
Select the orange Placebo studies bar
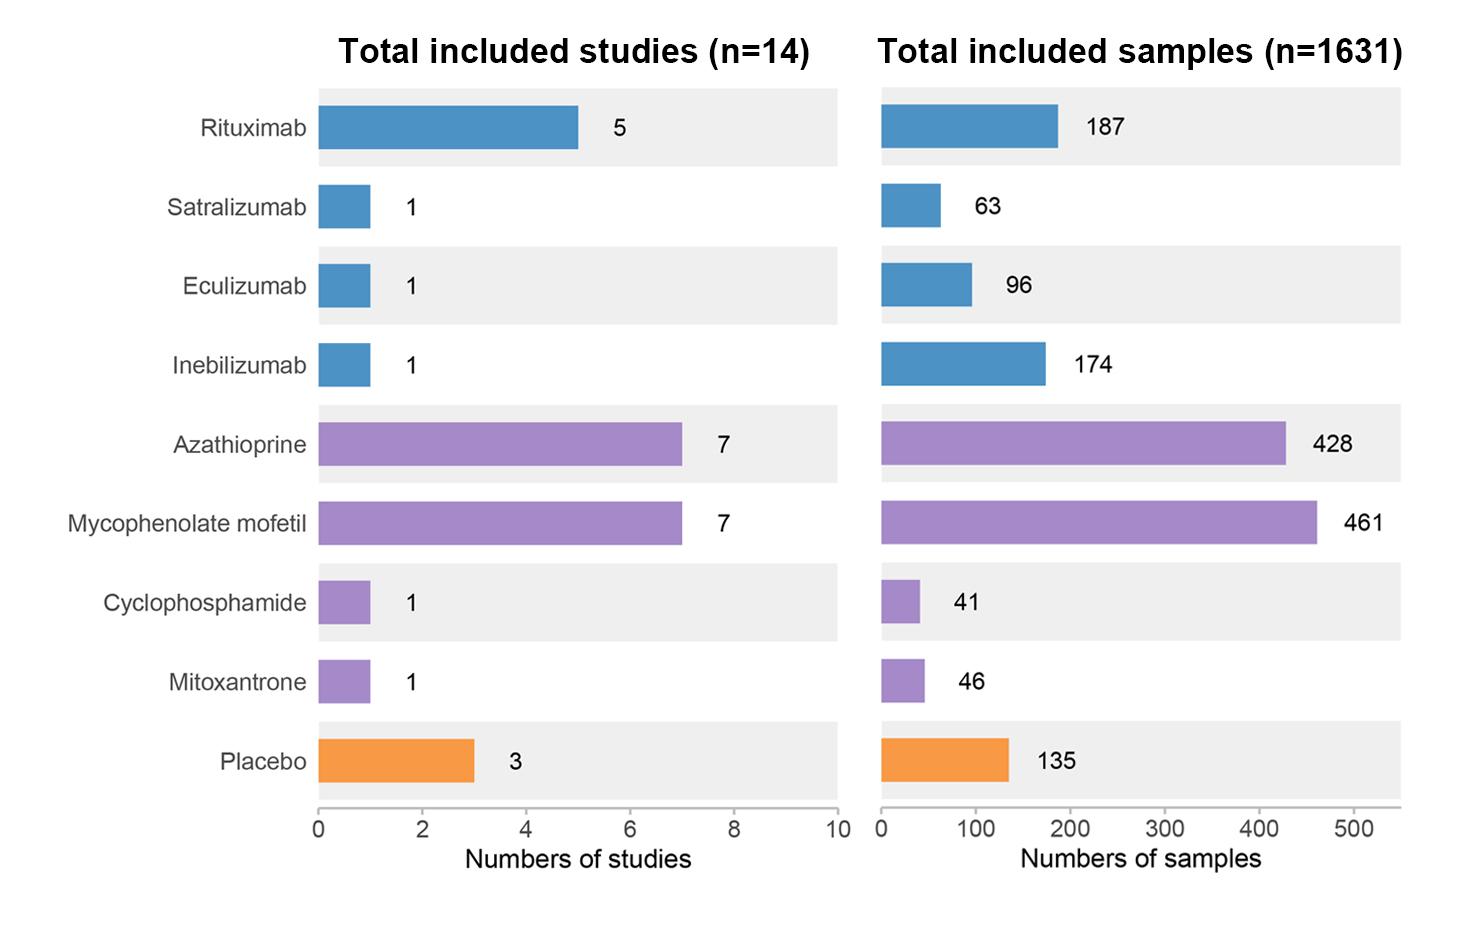[396, 761]
